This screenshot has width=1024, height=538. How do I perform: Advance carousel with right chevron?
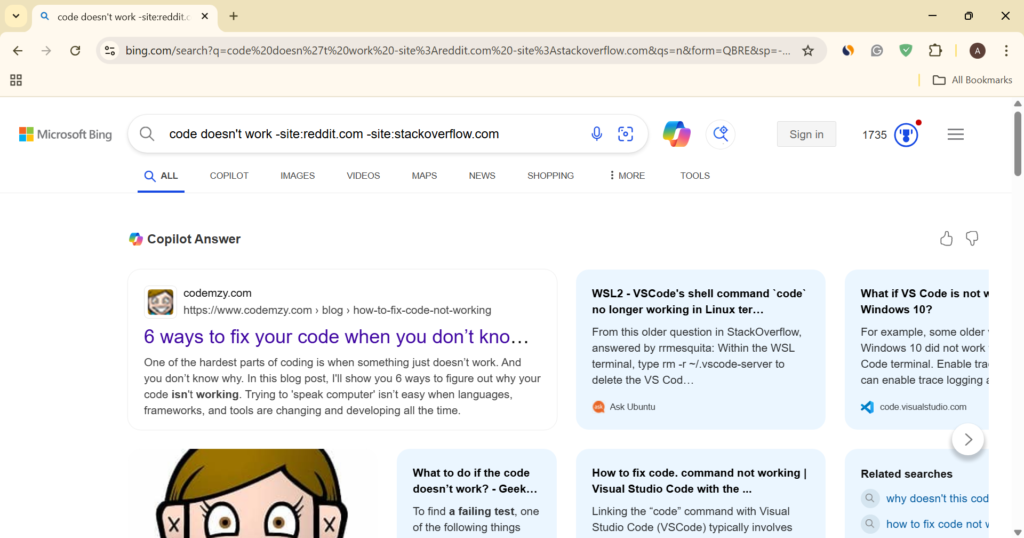point(968,439)
